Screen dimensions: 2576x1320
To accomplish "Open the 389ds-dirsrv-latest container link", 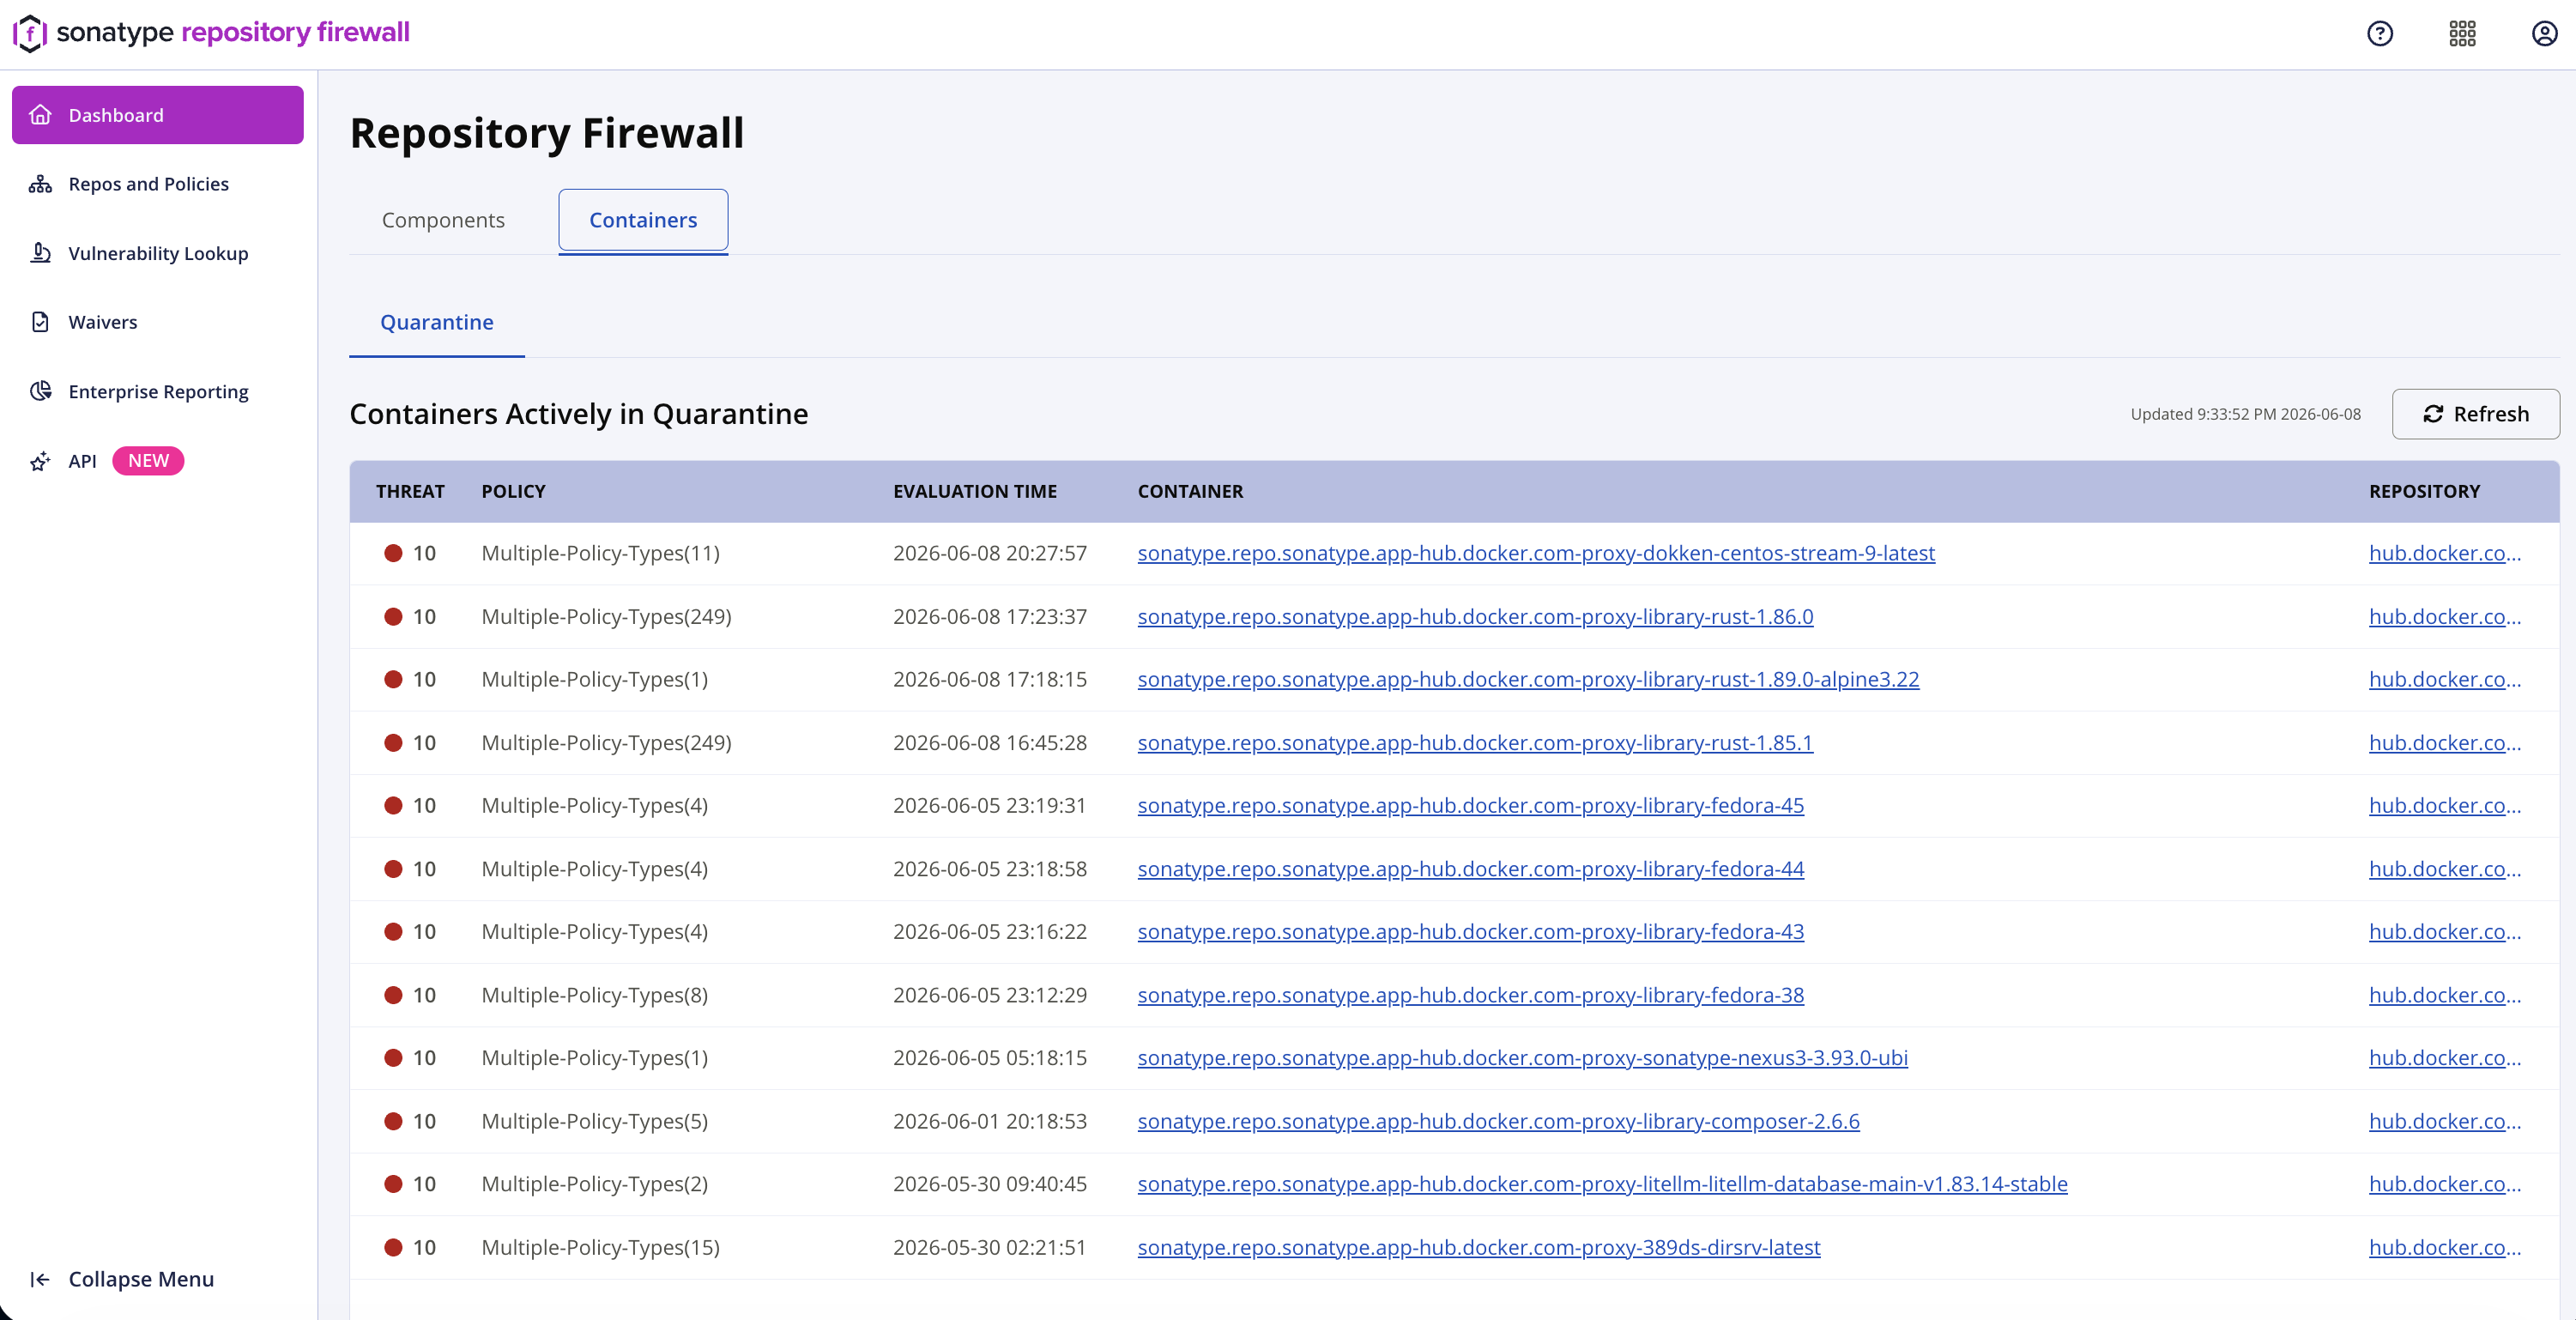I will (x=1479, y=1247).
